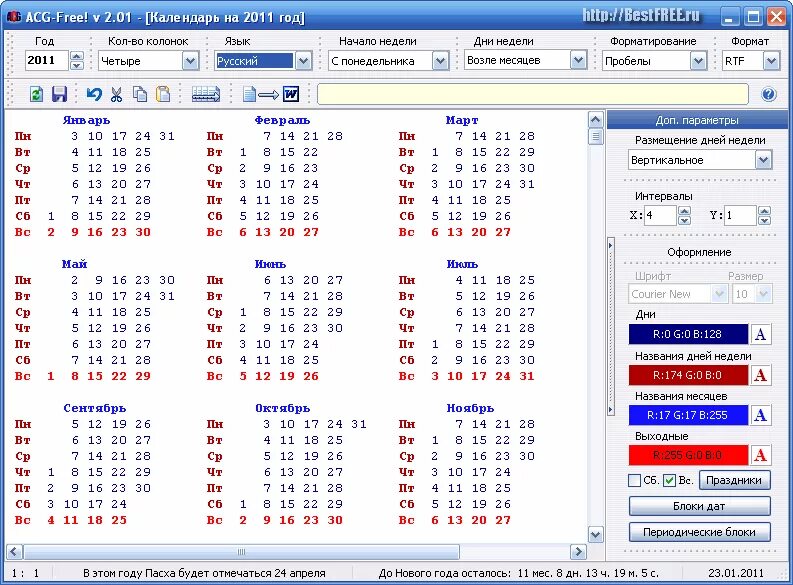The width and height of the screenshot is (793, 585).
Task: Click the Октябрь month title
Action: (282, 408)
